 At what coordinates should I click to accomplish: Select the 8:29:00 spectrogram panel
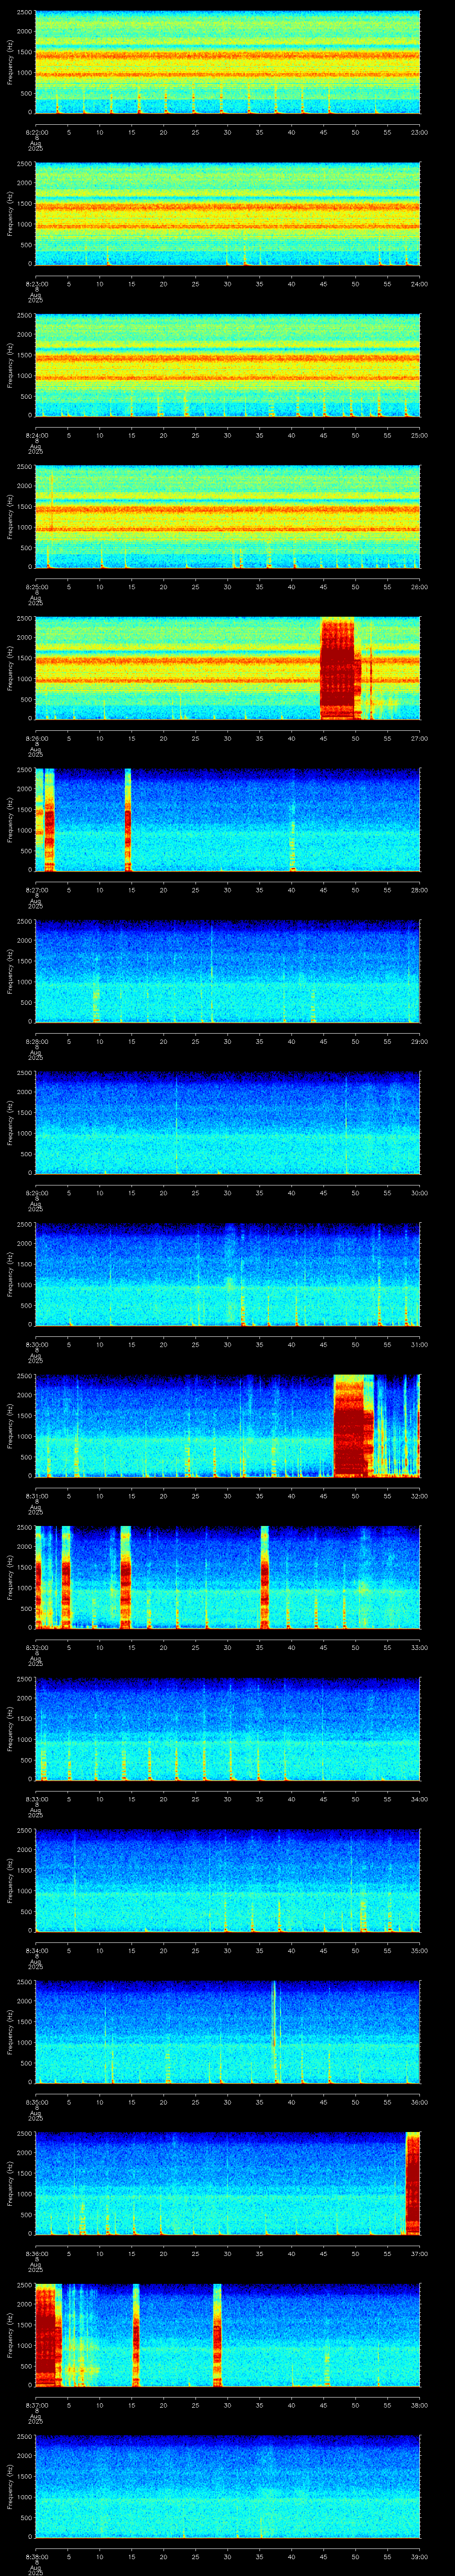[x=227, y=1123]
